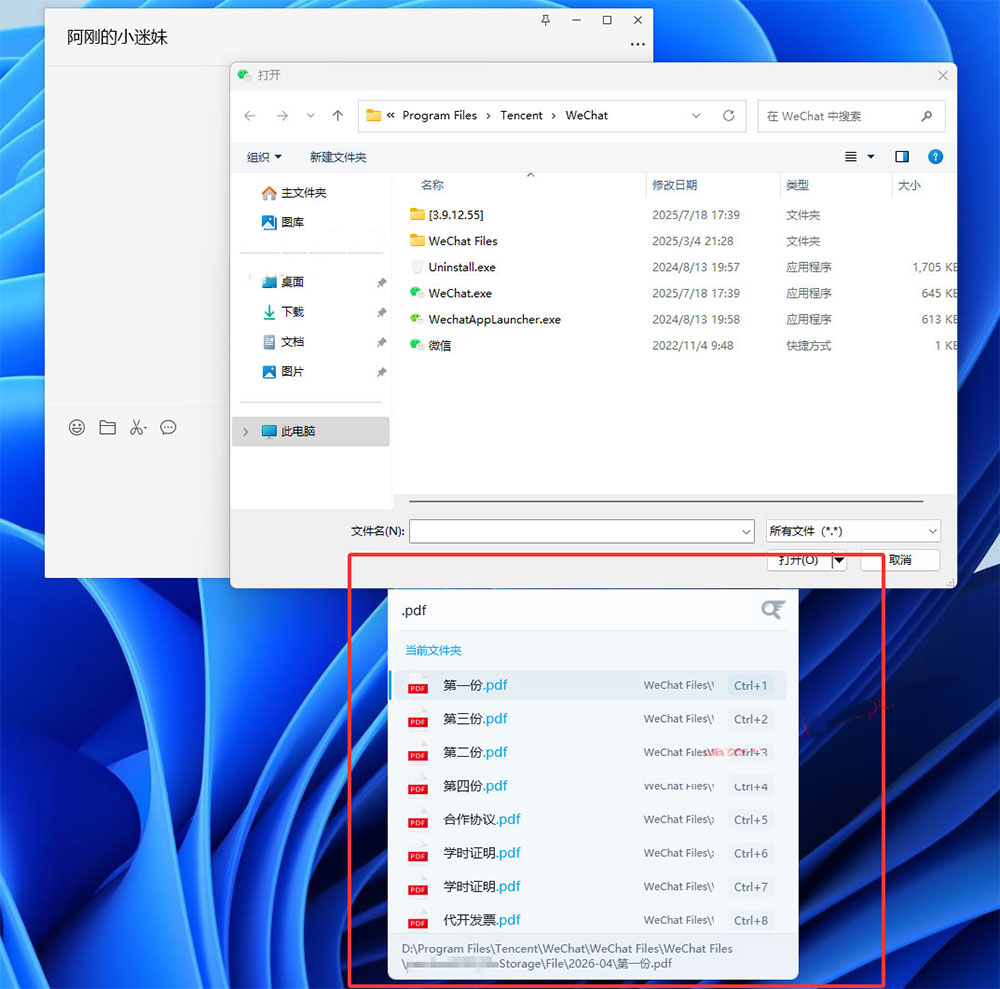
Task: Open the recent locations dropdown arrow
Action: 311,115
